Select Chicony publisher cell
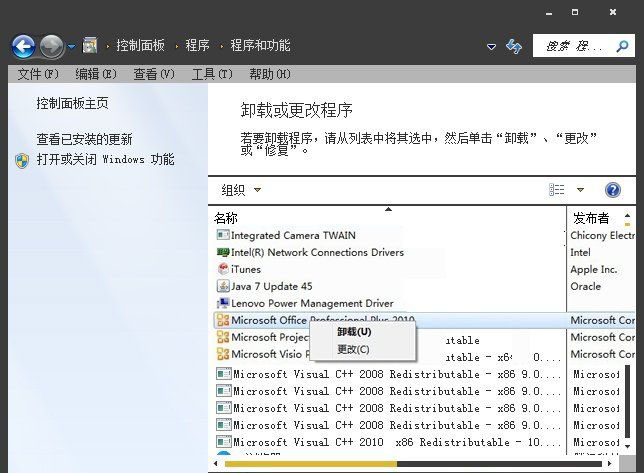Image resolution: width=644 pixels, height=473 pixels. 602,235
